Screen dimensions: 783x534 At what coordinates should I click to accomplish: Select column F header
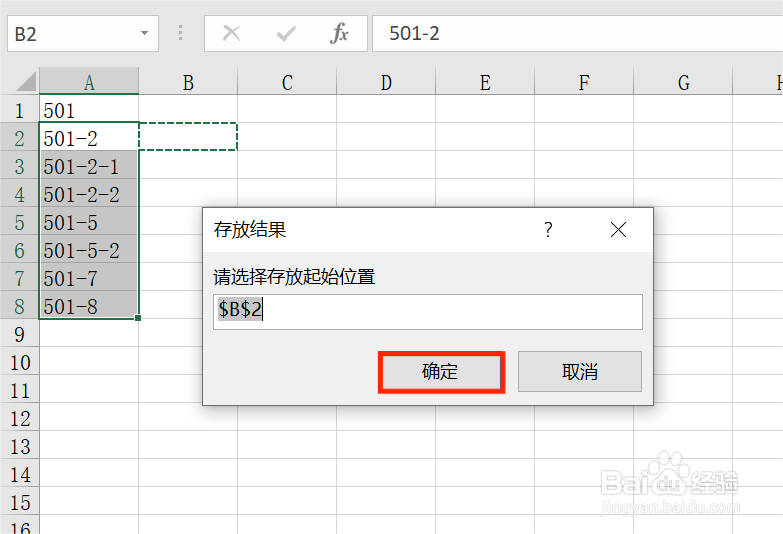(x=584, y=82)
